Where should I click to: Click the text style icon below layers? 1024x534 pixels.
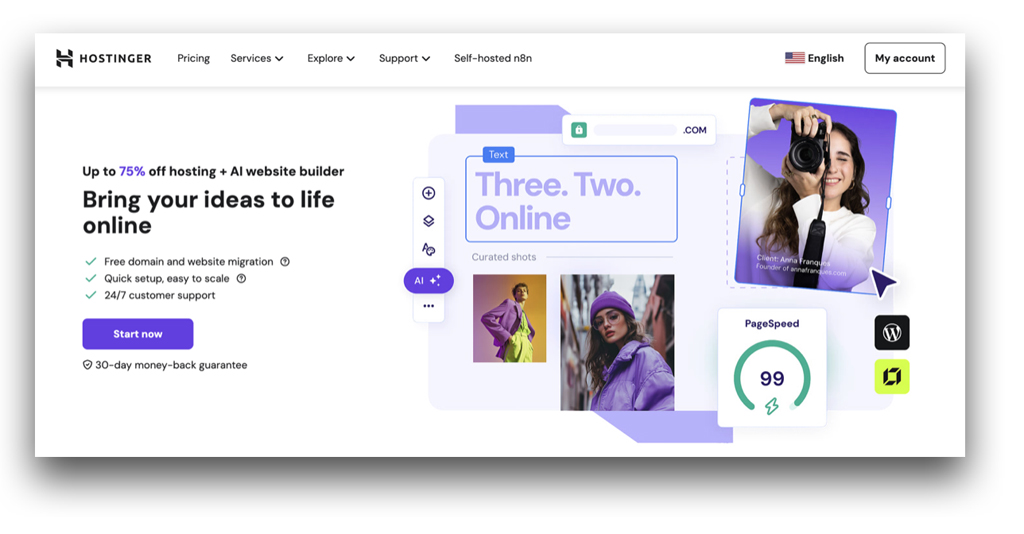pyautogui.click(x=429, y=249)
